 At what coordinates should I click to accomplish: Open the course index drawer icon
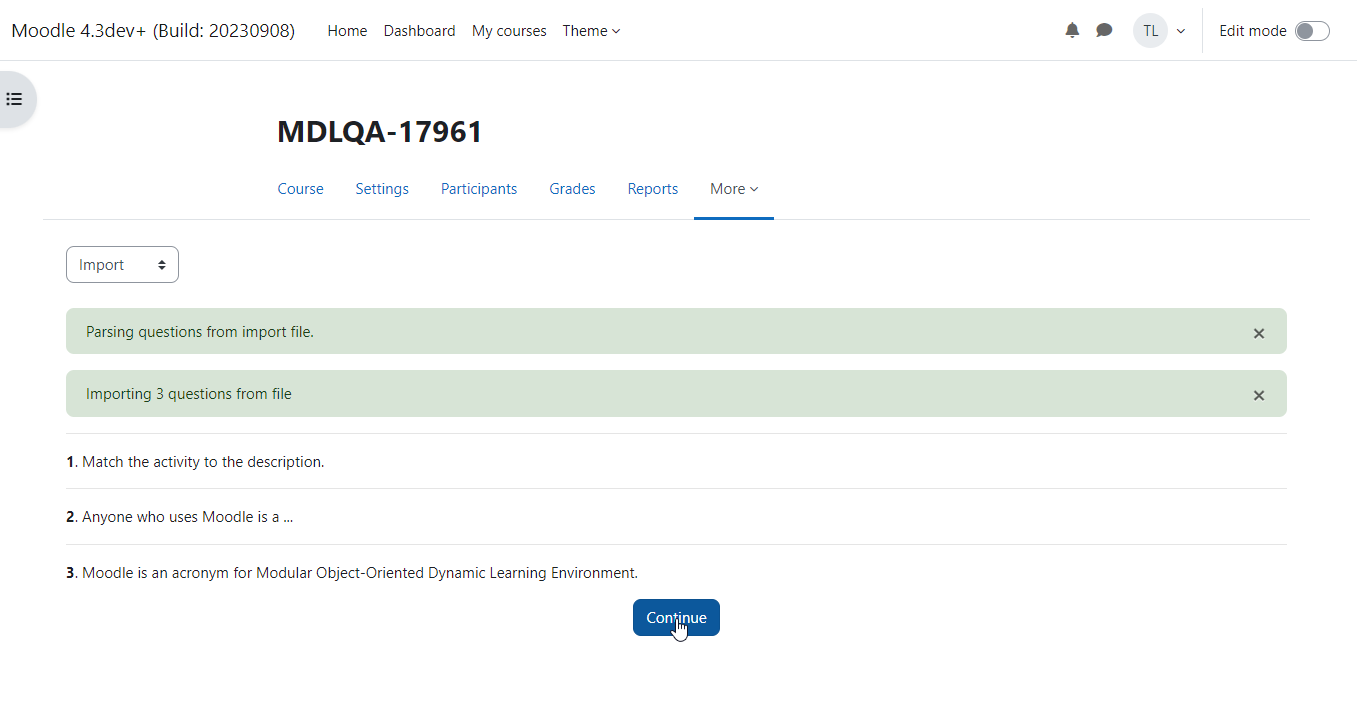click(x=14, y=99)
